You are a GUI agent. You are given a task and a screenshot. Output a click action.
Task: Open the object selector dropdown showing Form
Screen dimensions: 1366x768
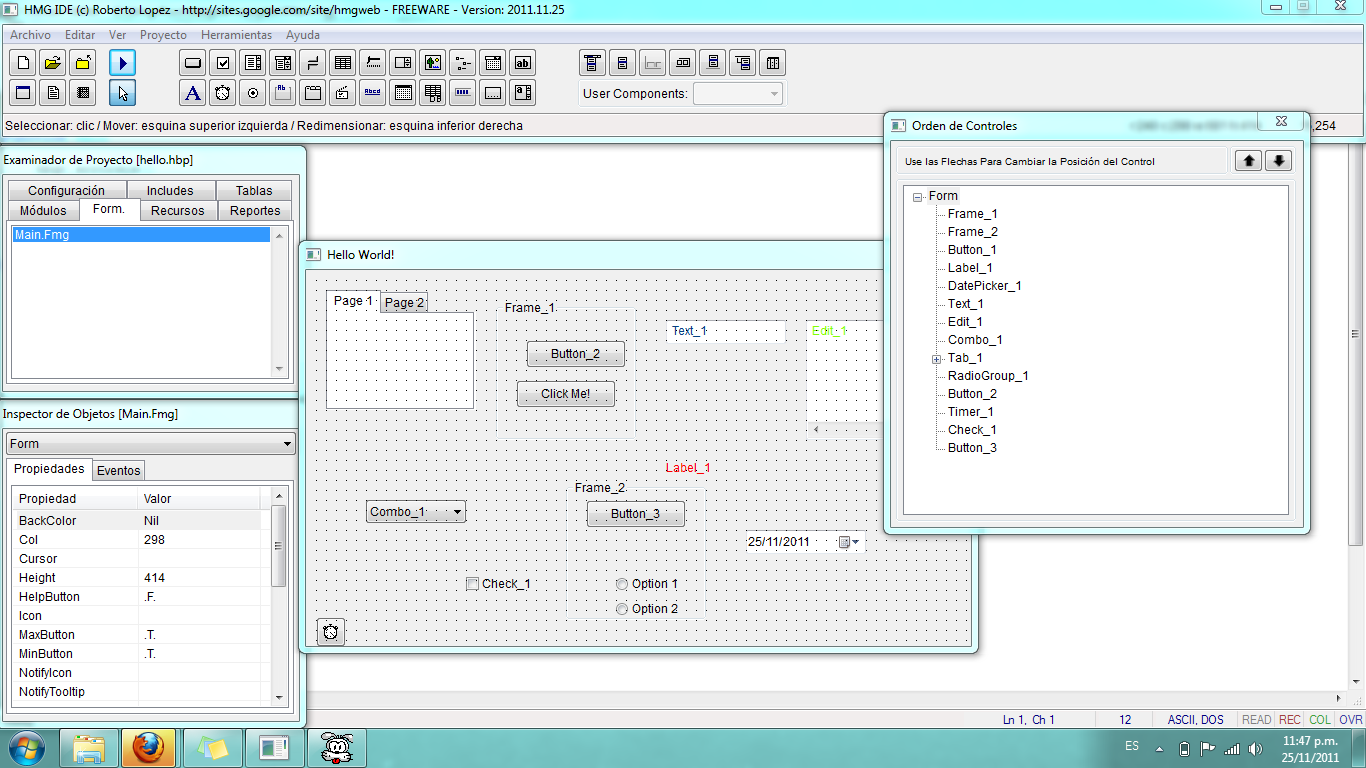[x=289, y=443]
